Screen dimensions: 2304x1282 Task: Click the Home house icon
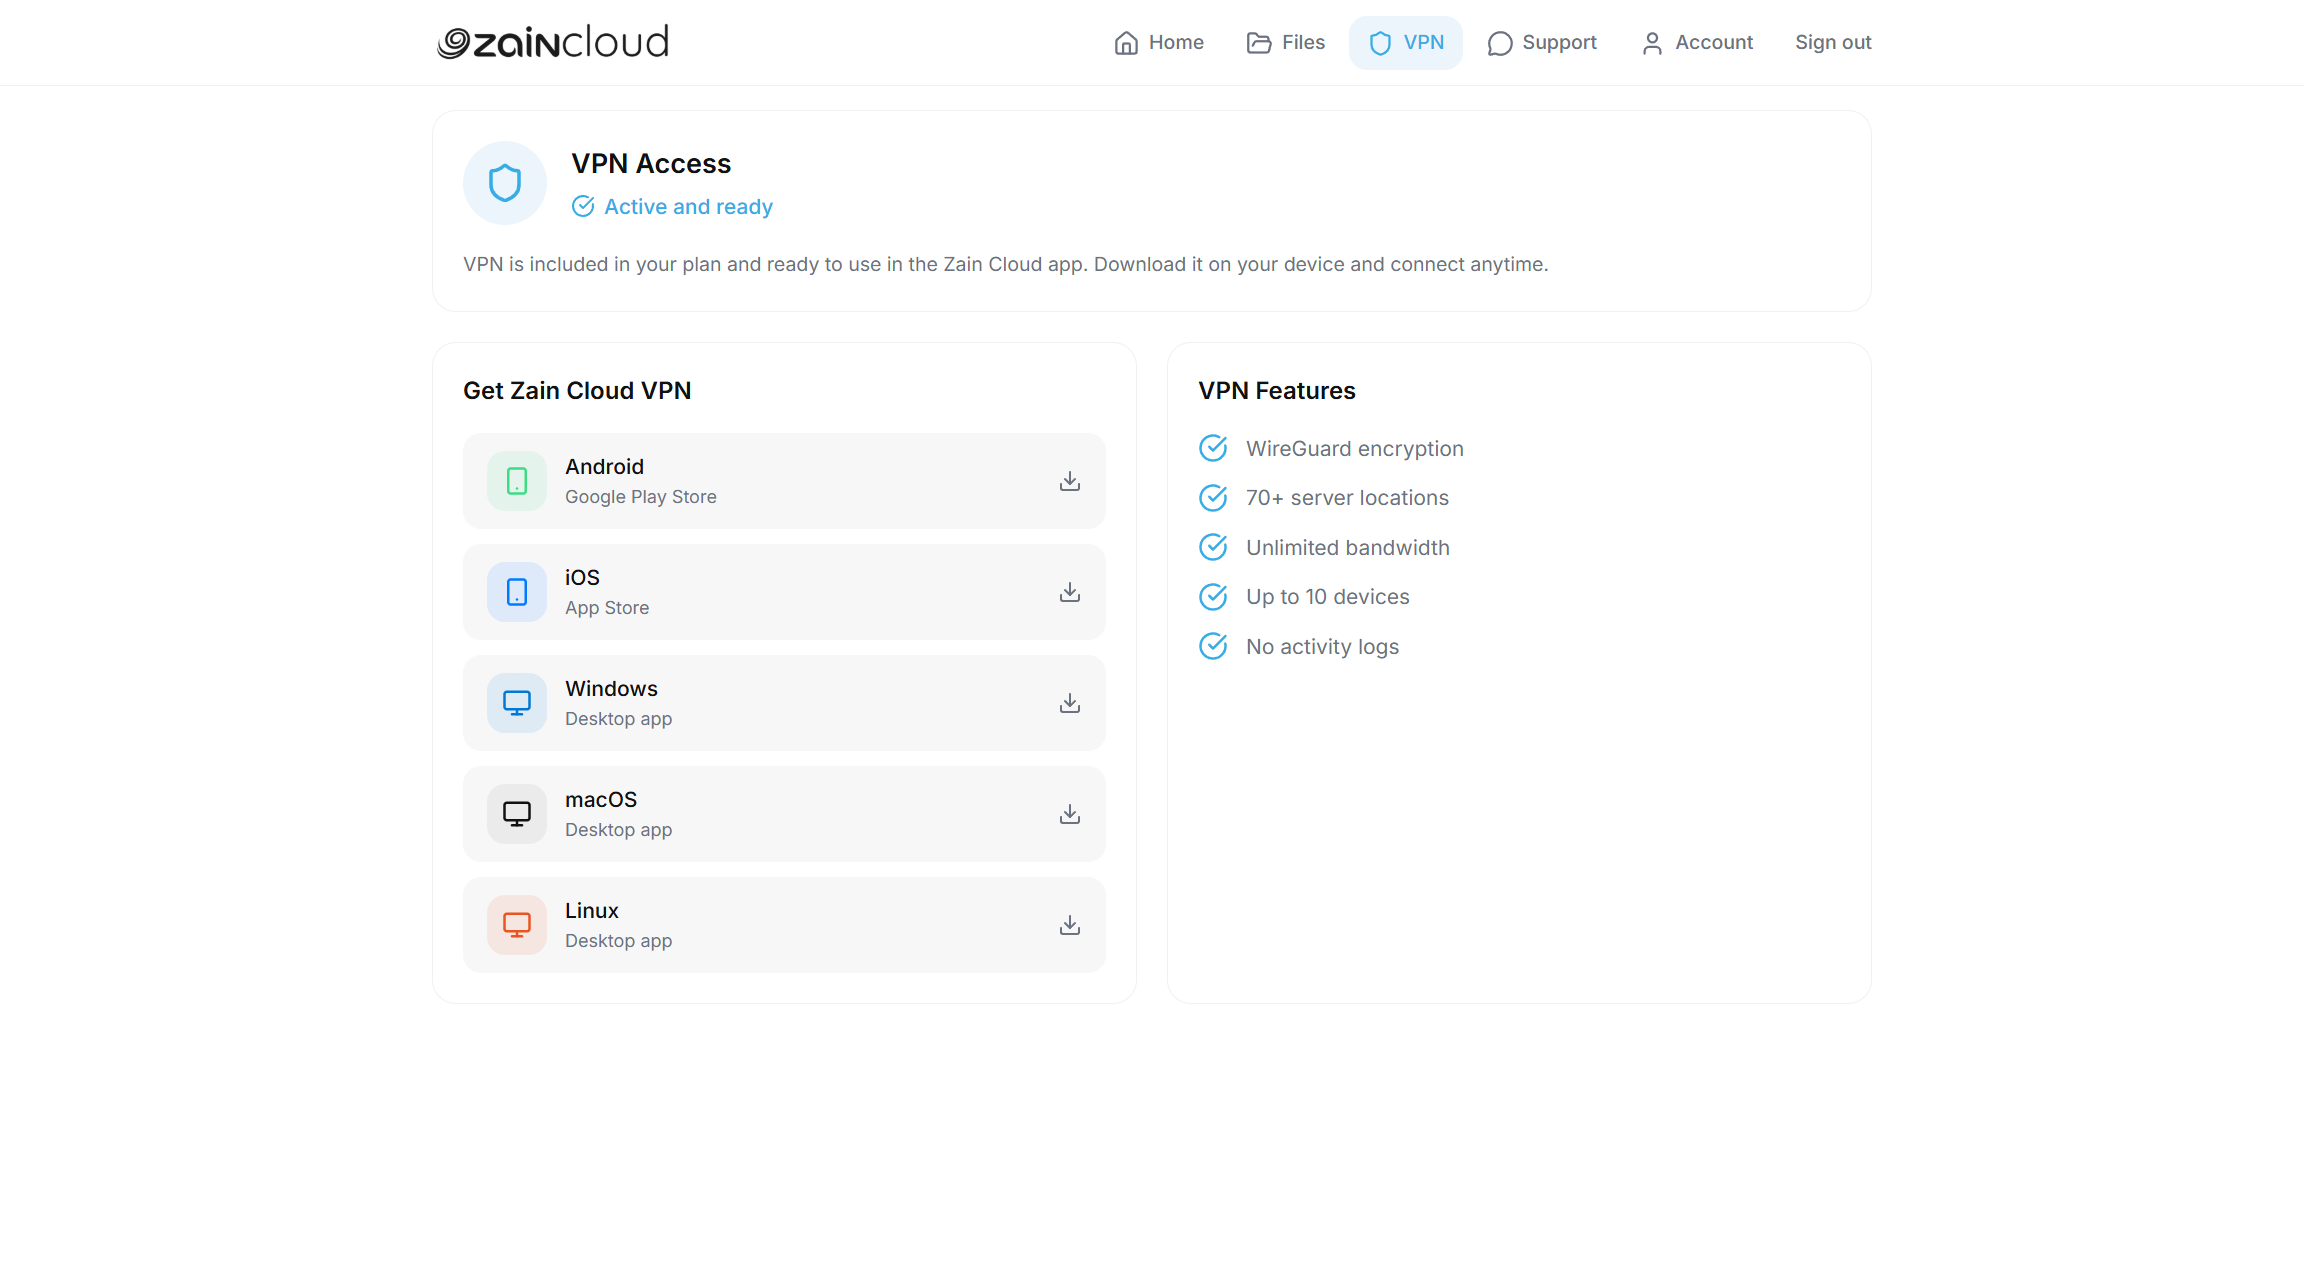(x=1126, y=43)
